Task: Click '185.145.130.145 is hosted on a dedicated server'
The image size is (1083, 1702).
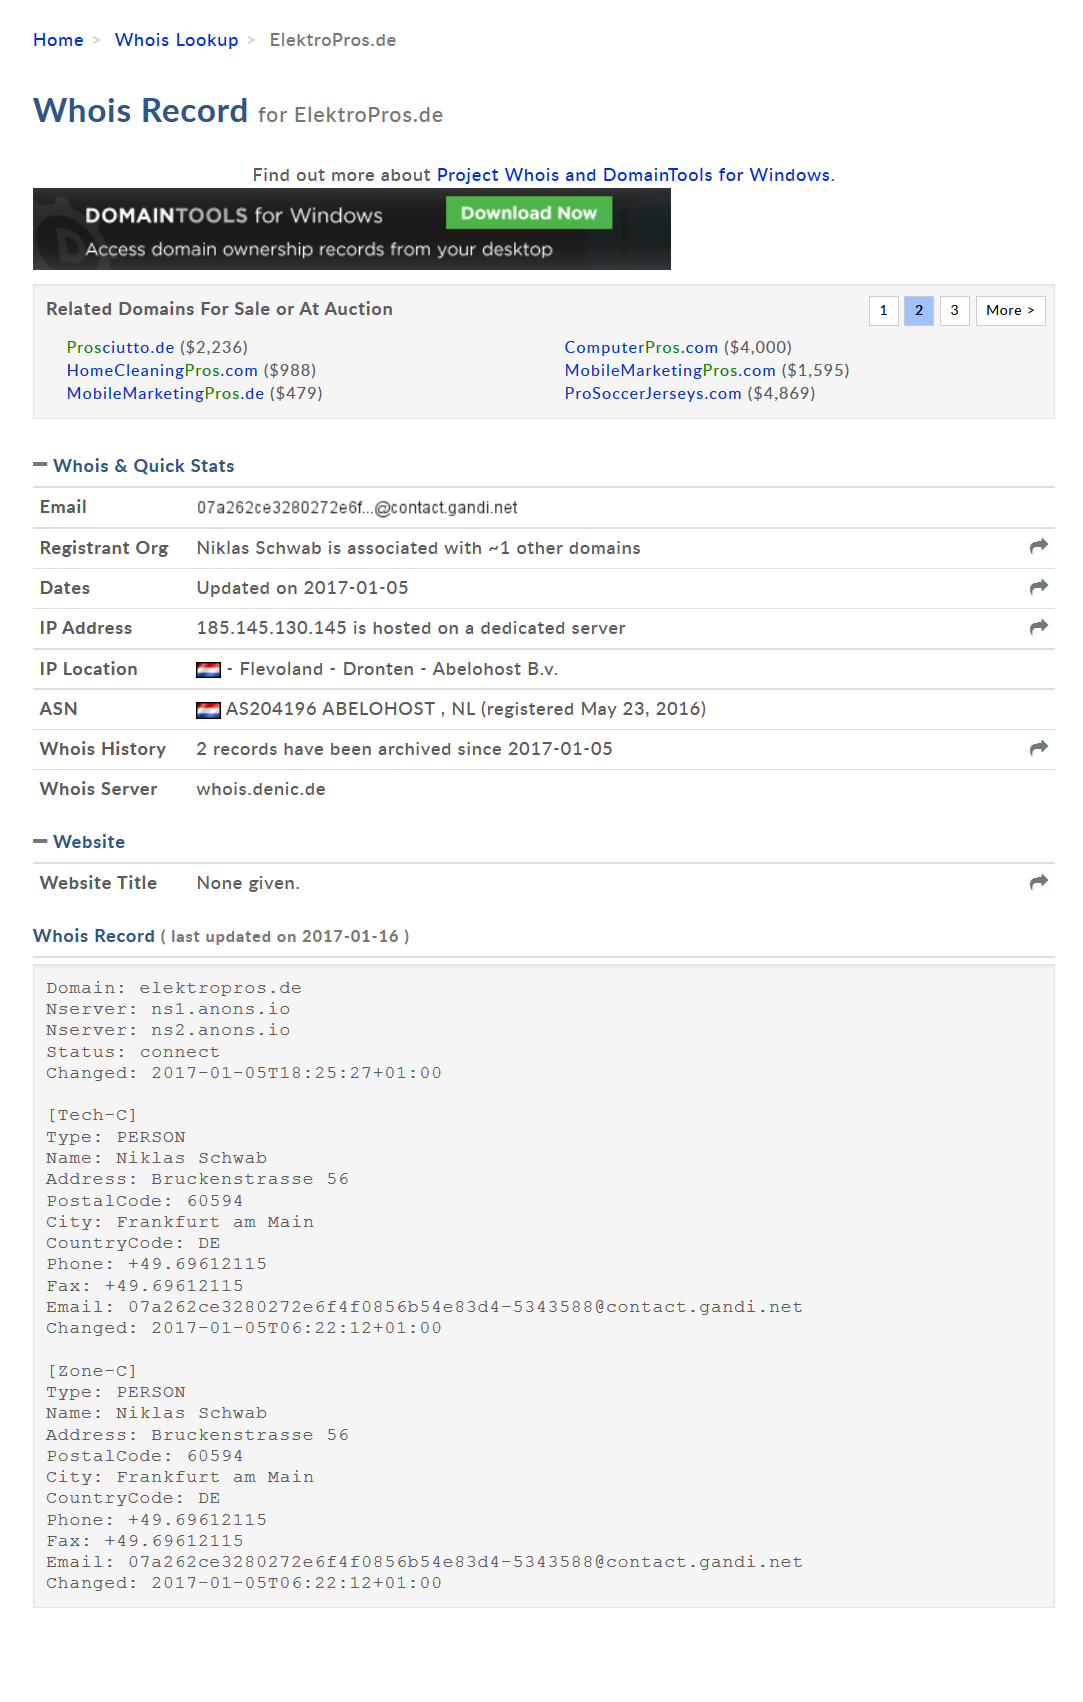Action: coord(410,628)
